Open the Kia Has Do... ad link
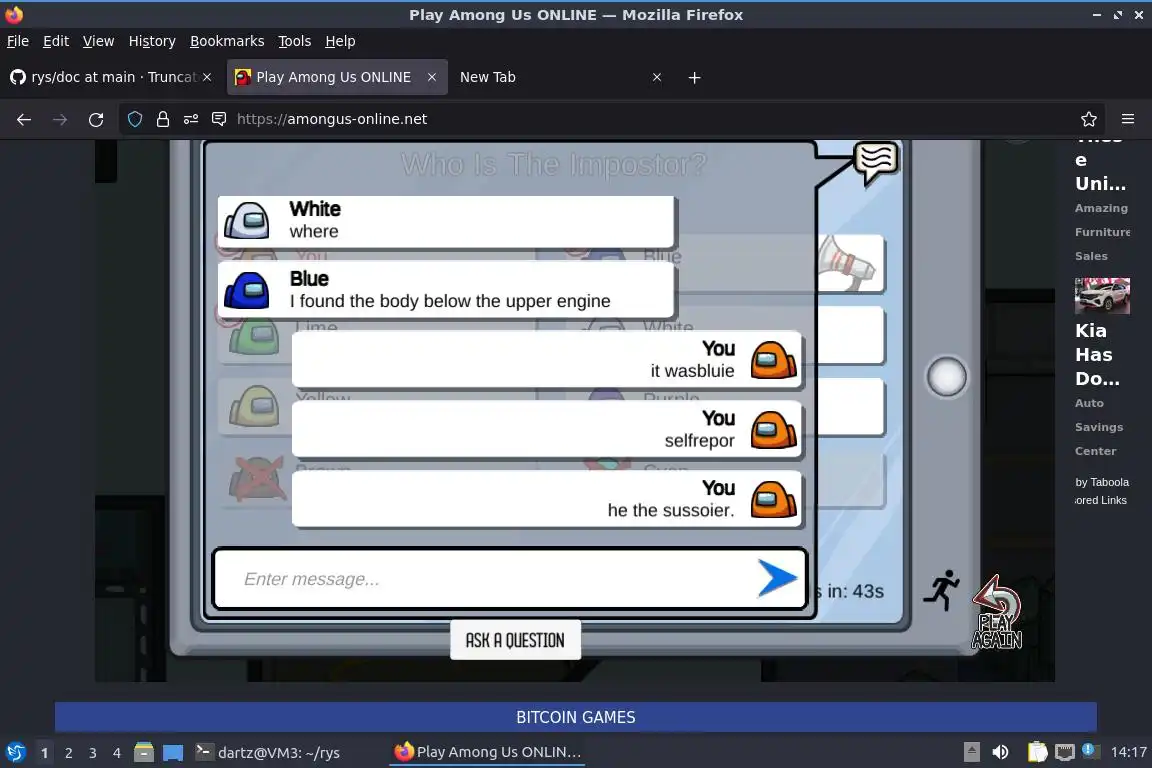Screen dimensions: 1152x768 1097,355
